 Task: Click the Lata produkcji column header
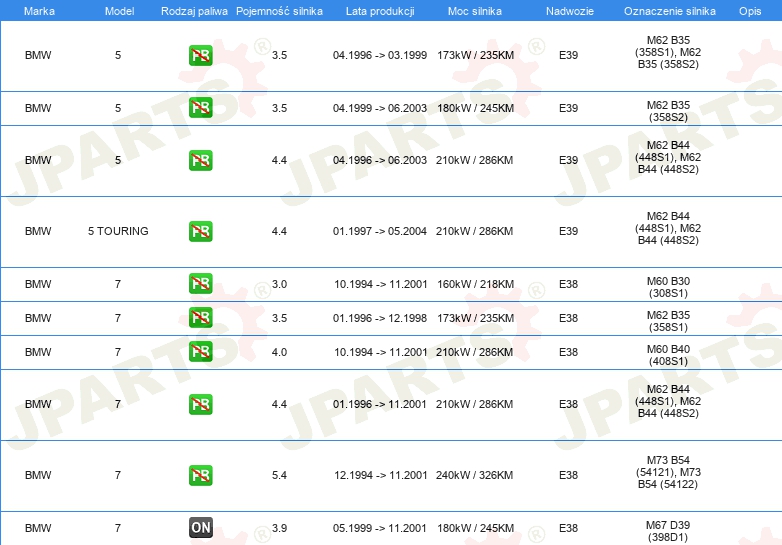380,11
